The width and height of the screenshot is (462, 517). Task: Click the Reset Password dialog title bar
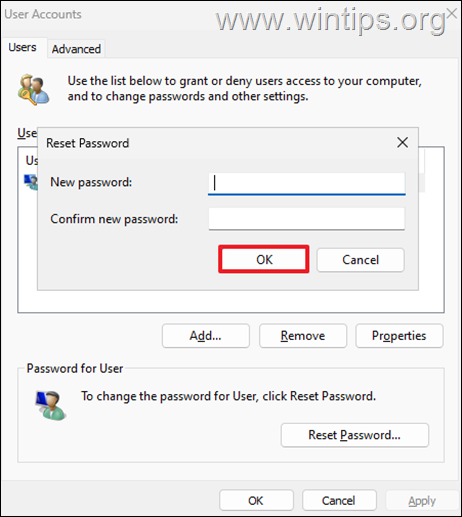coord(217,143)
